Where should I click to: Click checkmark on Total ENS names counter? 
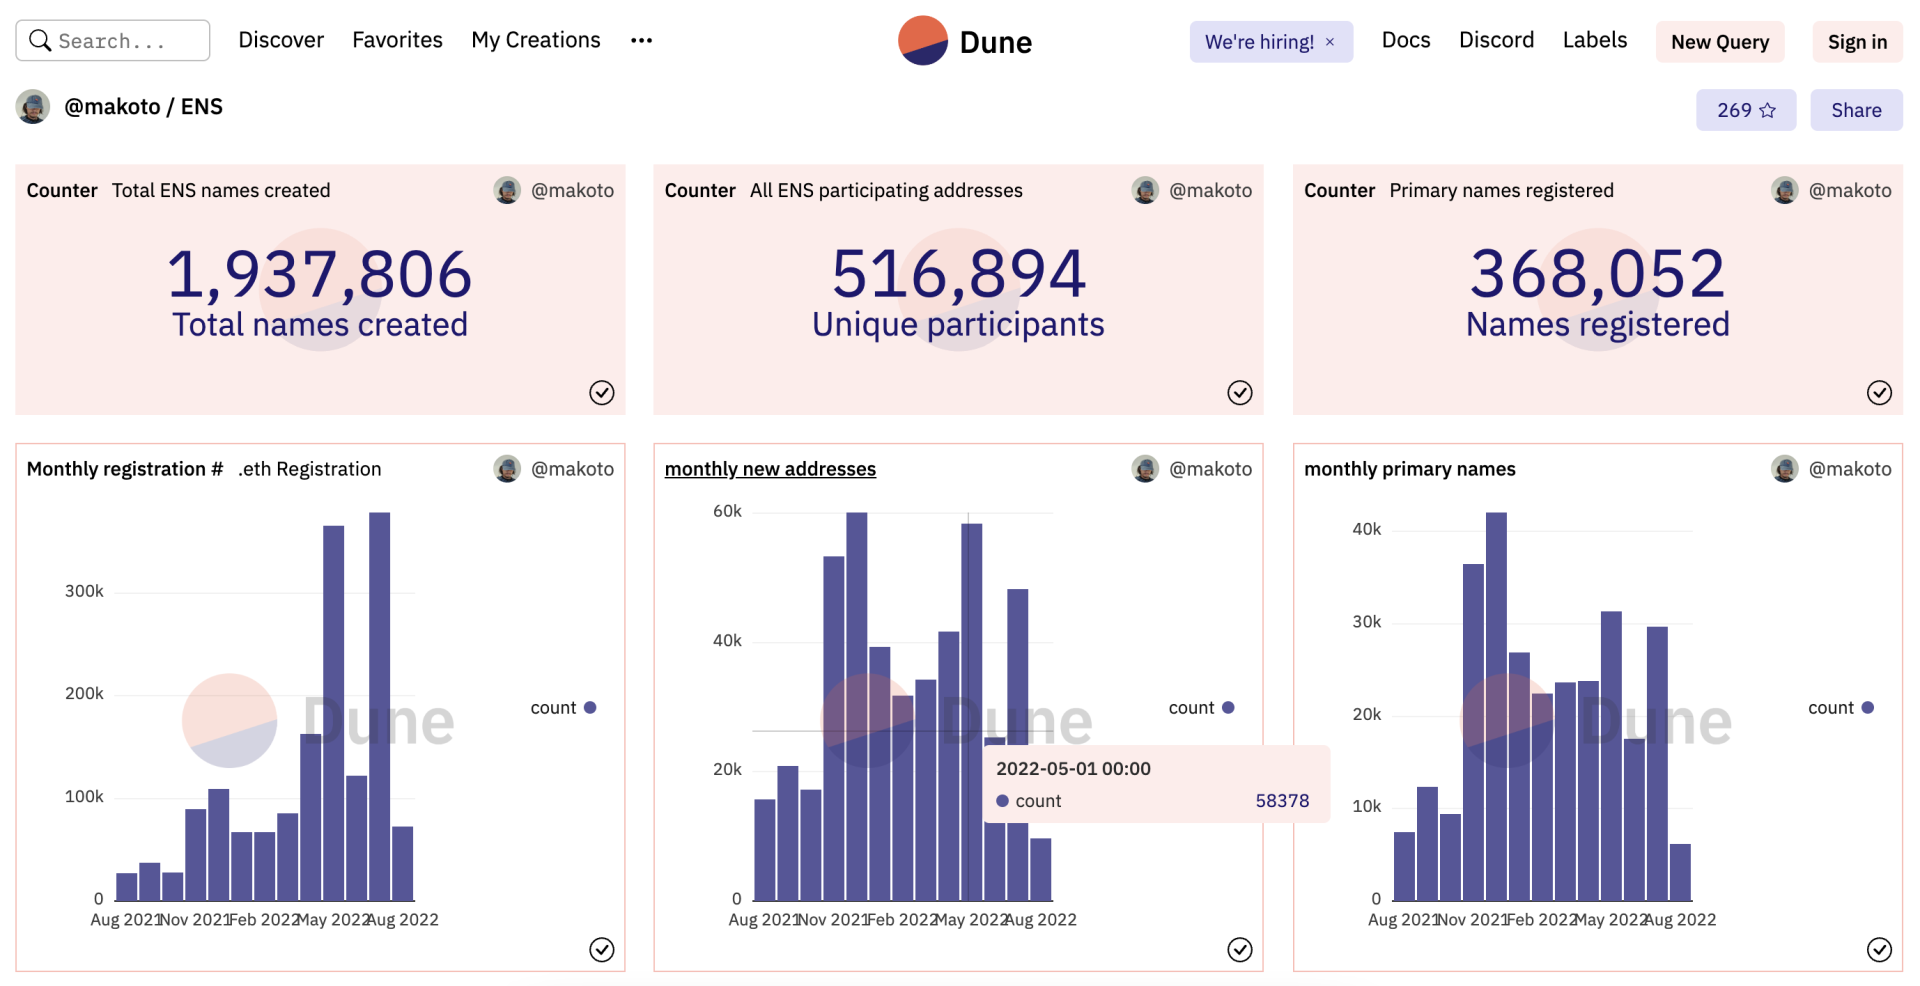point(602,393)
